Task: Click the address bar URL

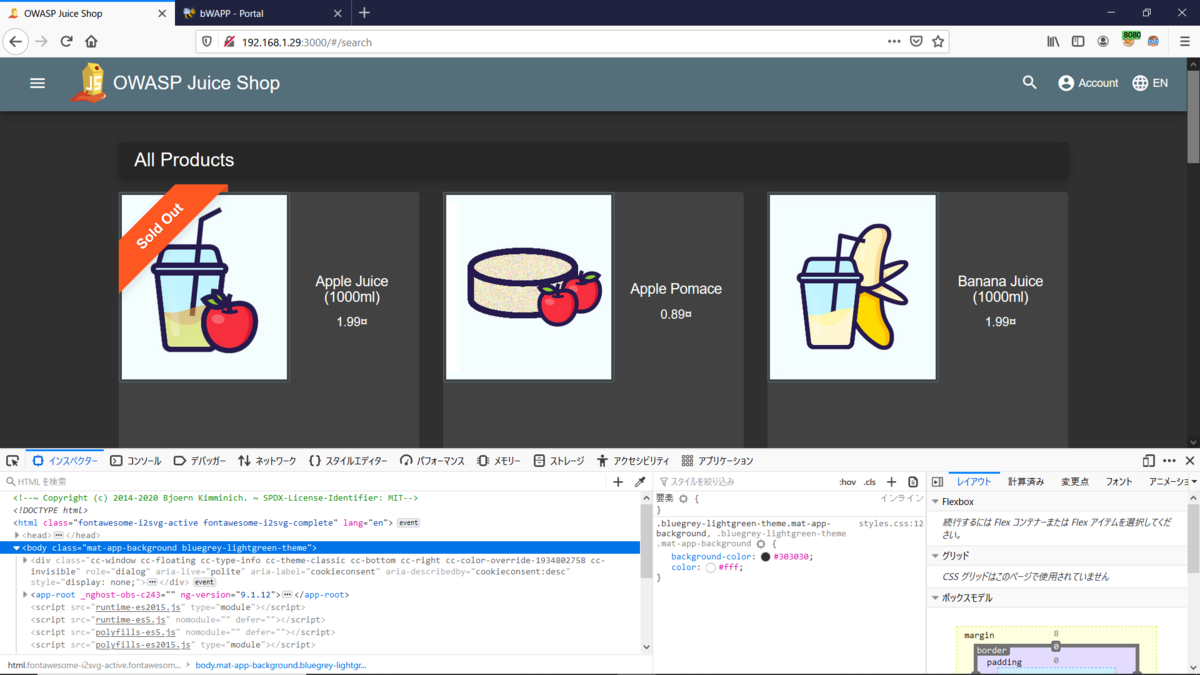Action: 307,42
